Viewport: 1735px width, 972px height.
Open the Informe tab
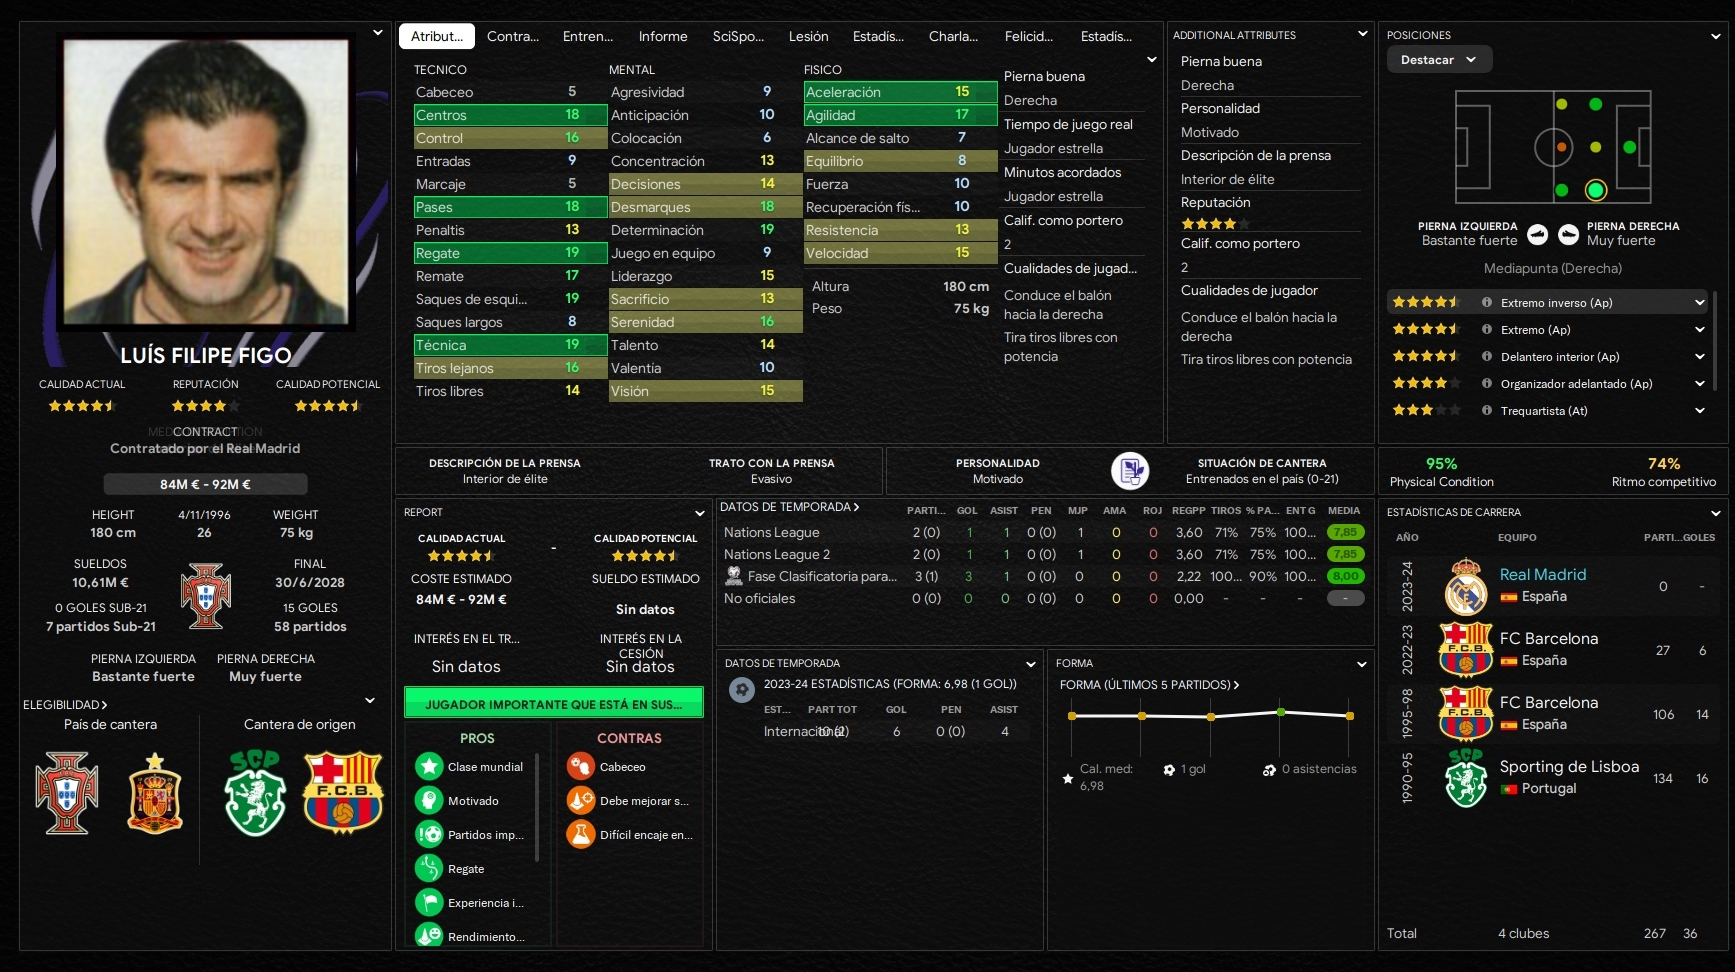coord(663,36)
